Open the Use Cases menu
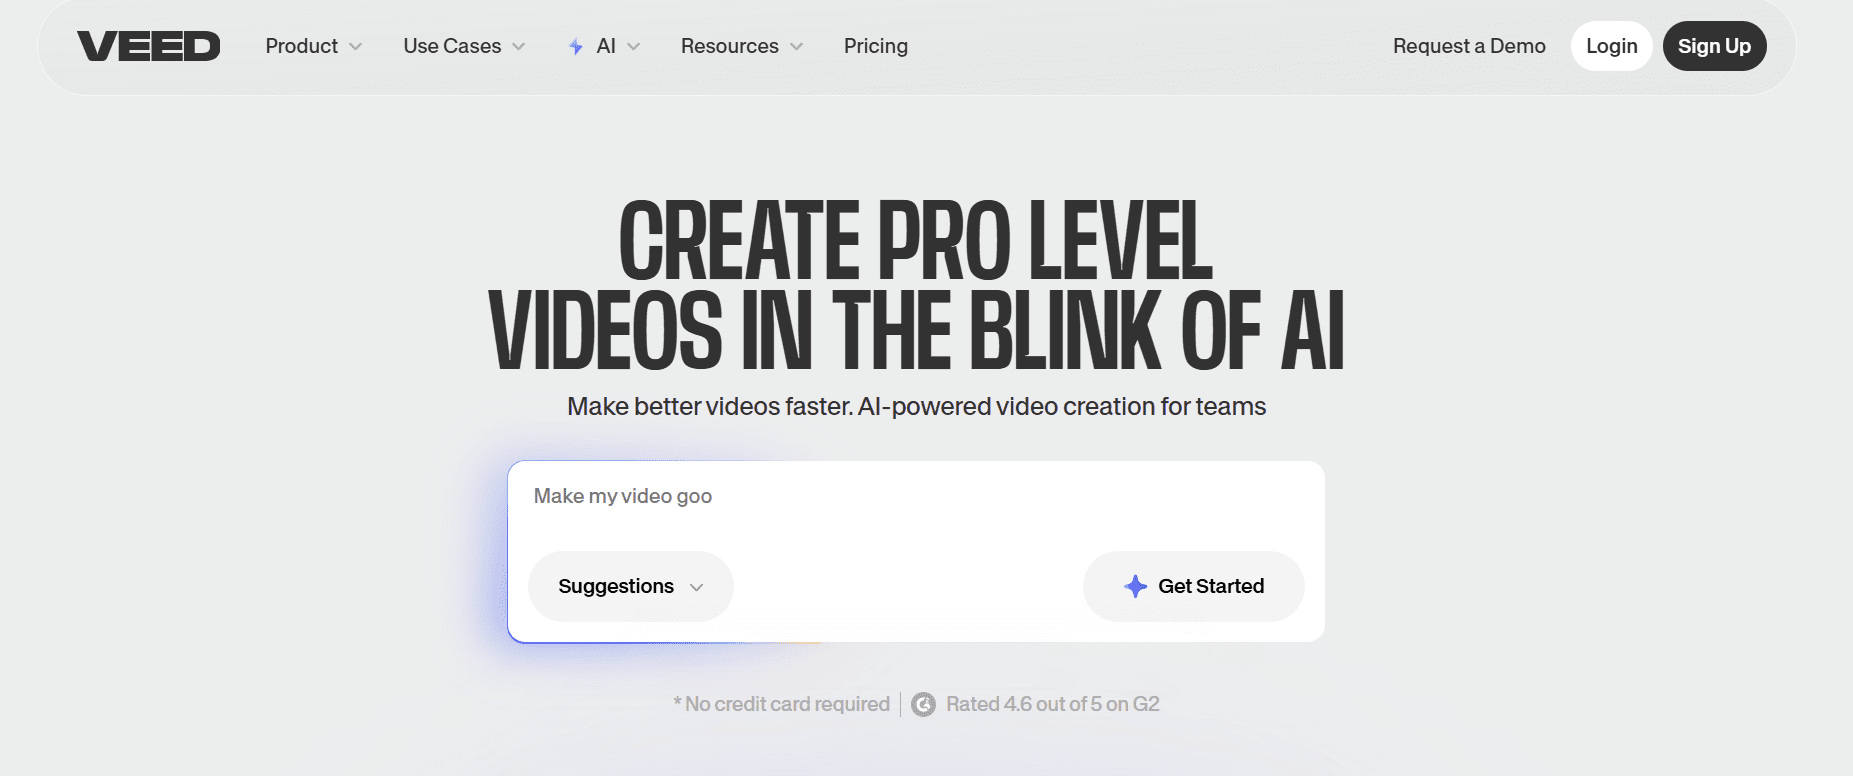 464,46
